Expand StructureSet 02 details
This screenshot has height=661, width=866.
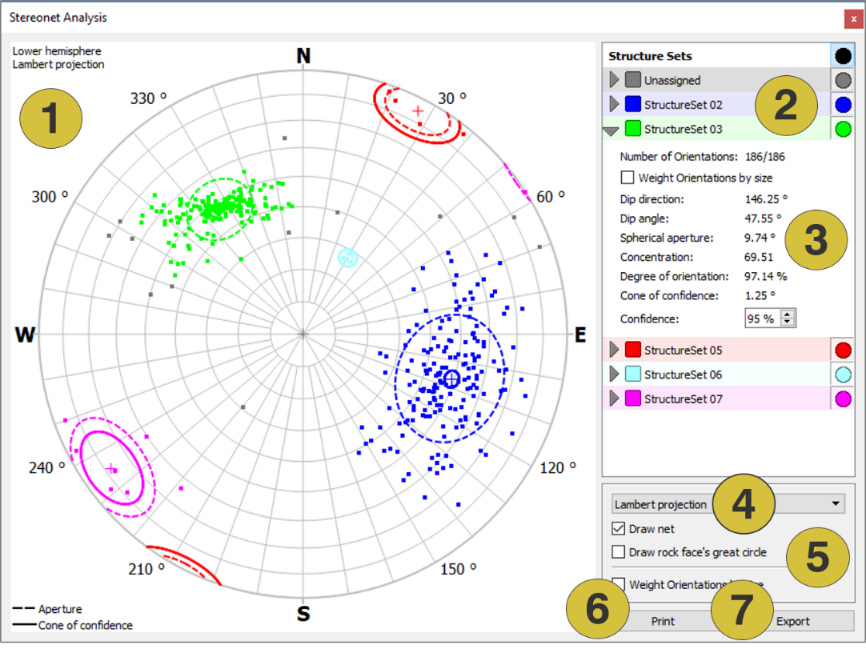pyautogui.click(x=614, y=104)
